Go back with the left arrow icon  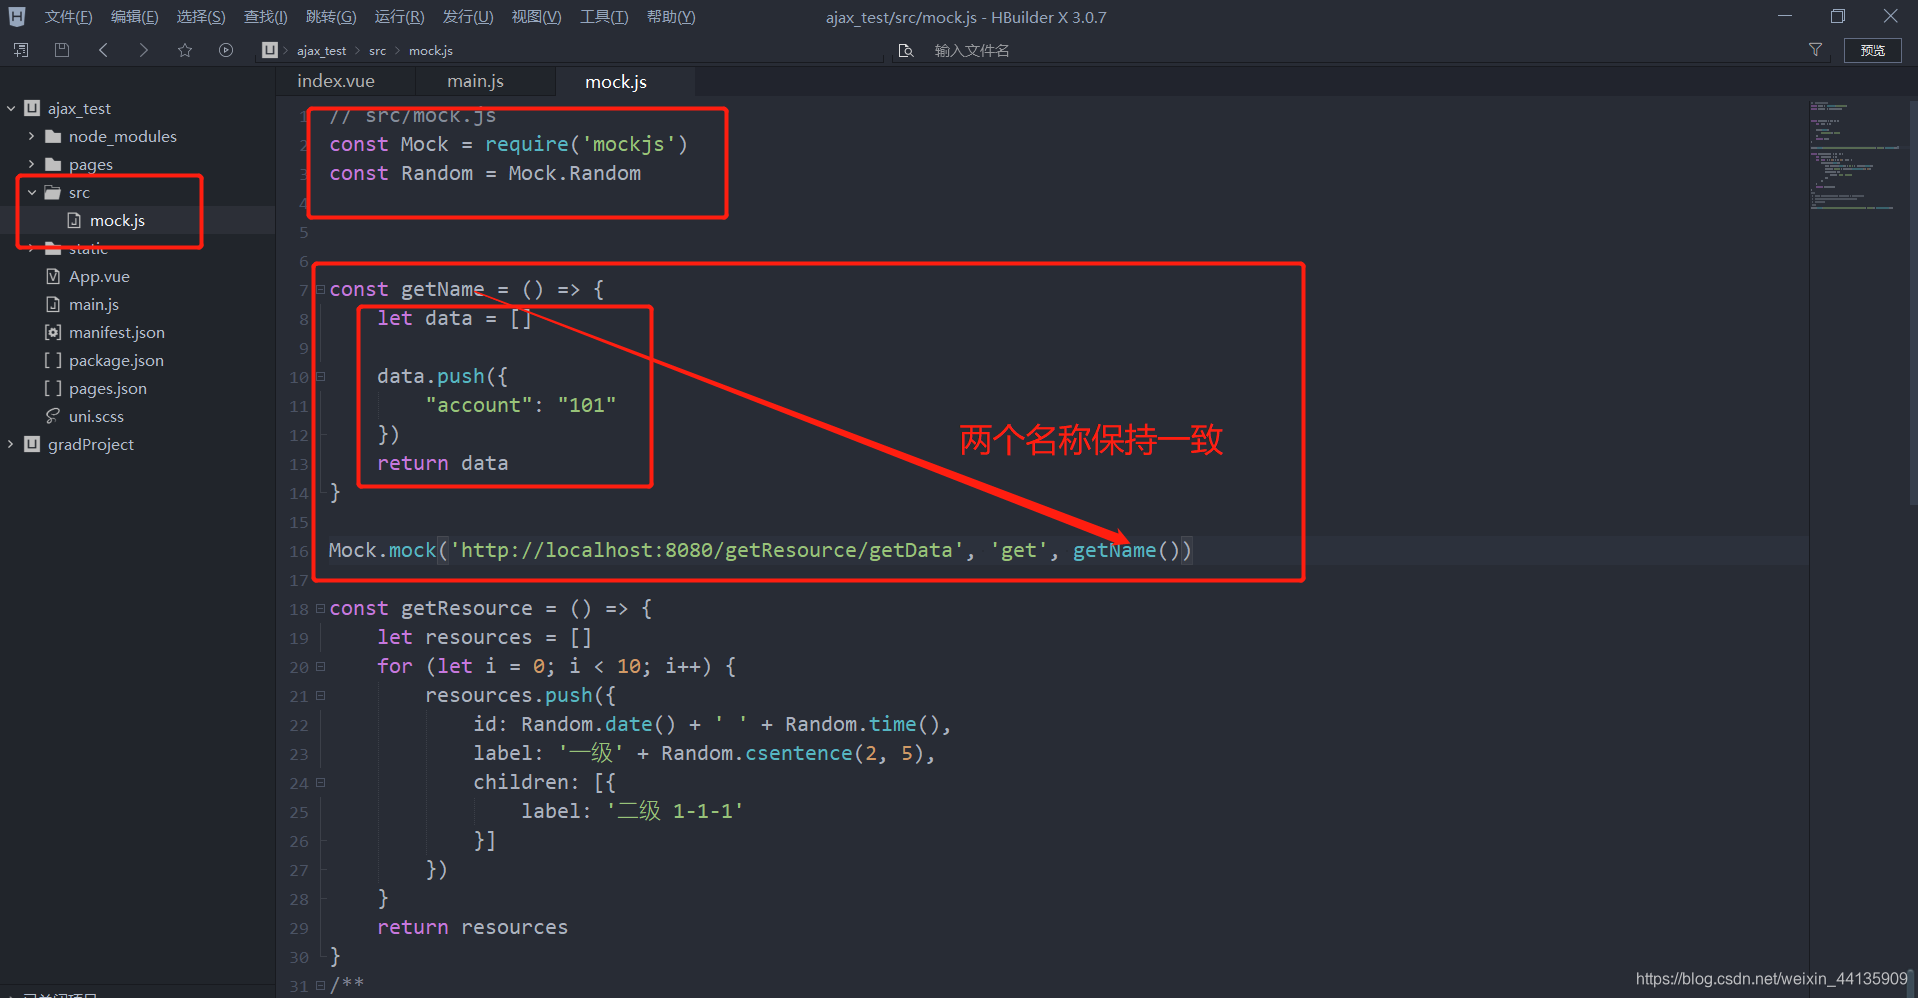[x=103, y=50]
